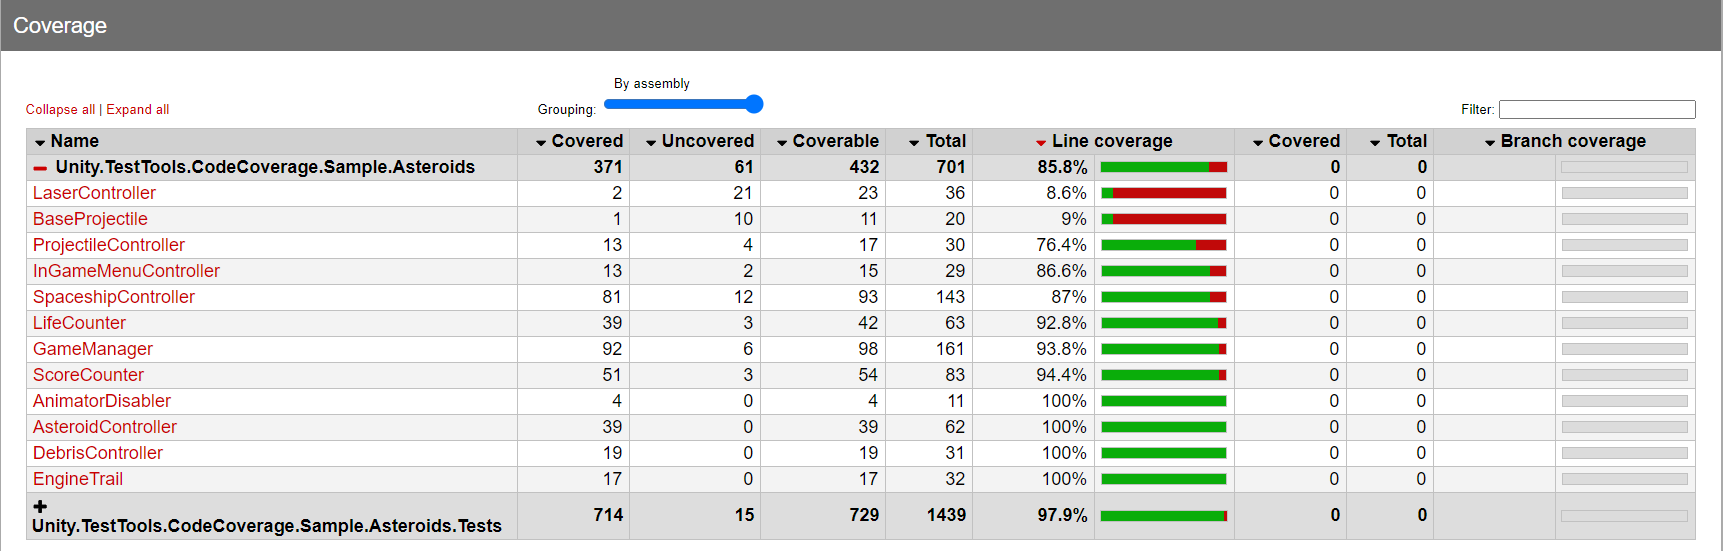Open the GameManager class details
Viewport: 1723px width, 551px height.
coord(92,349)
